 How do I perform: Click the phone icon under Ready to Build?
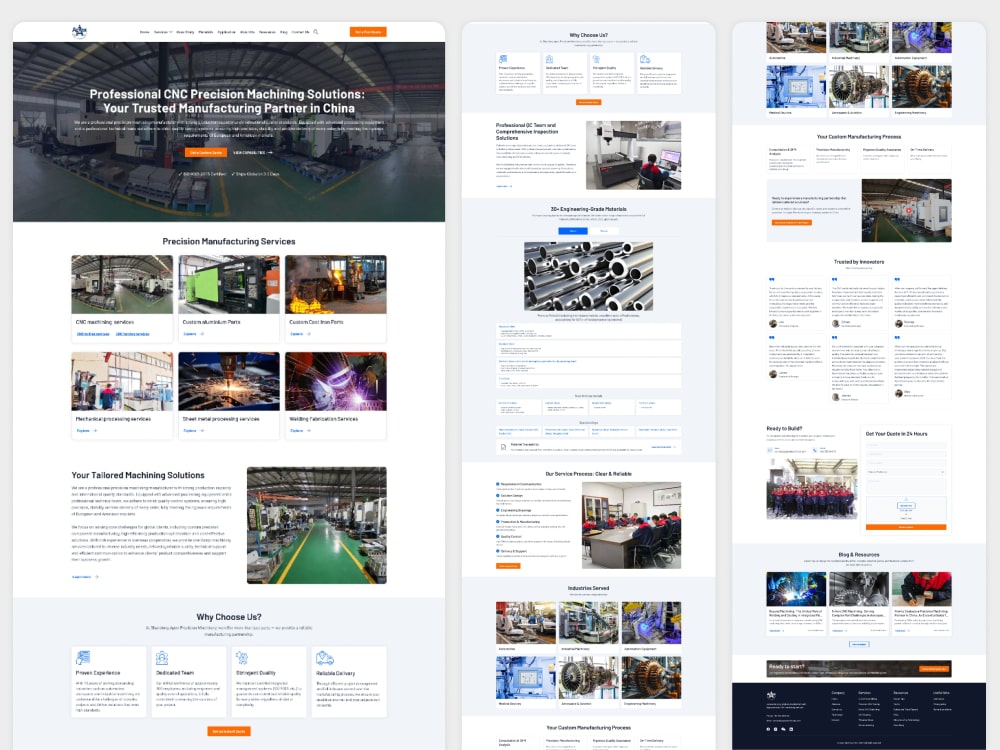click(814, 450)
